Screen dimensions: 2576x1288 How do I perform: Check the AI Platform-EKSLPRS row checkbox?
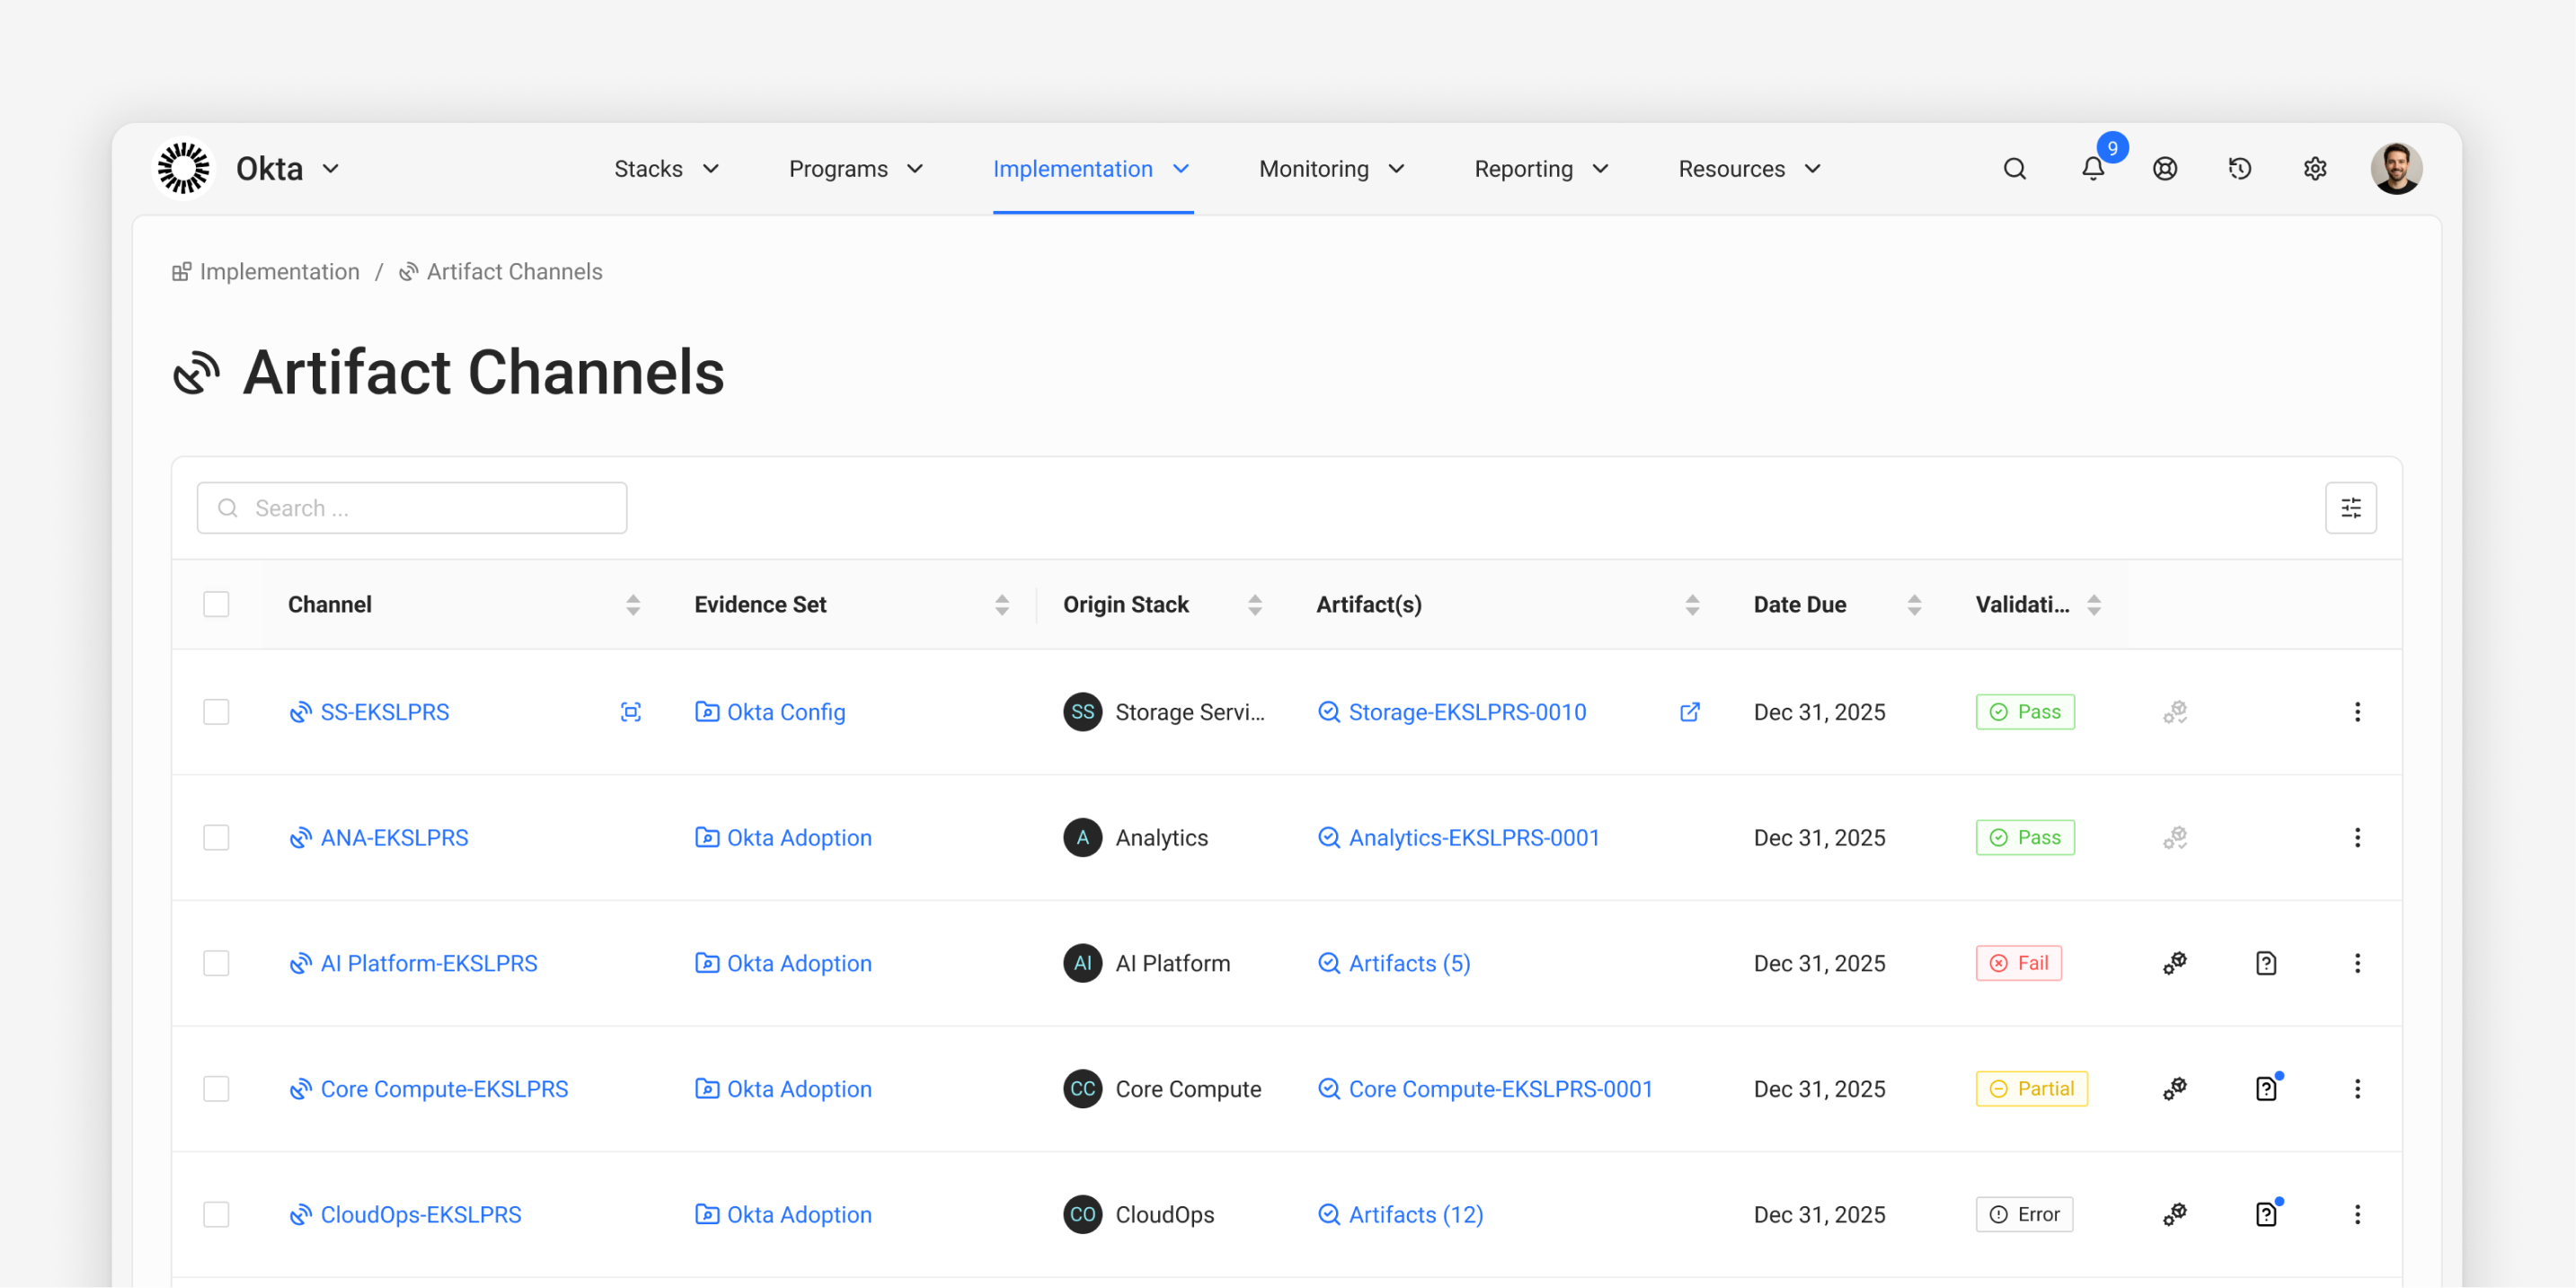216,963
